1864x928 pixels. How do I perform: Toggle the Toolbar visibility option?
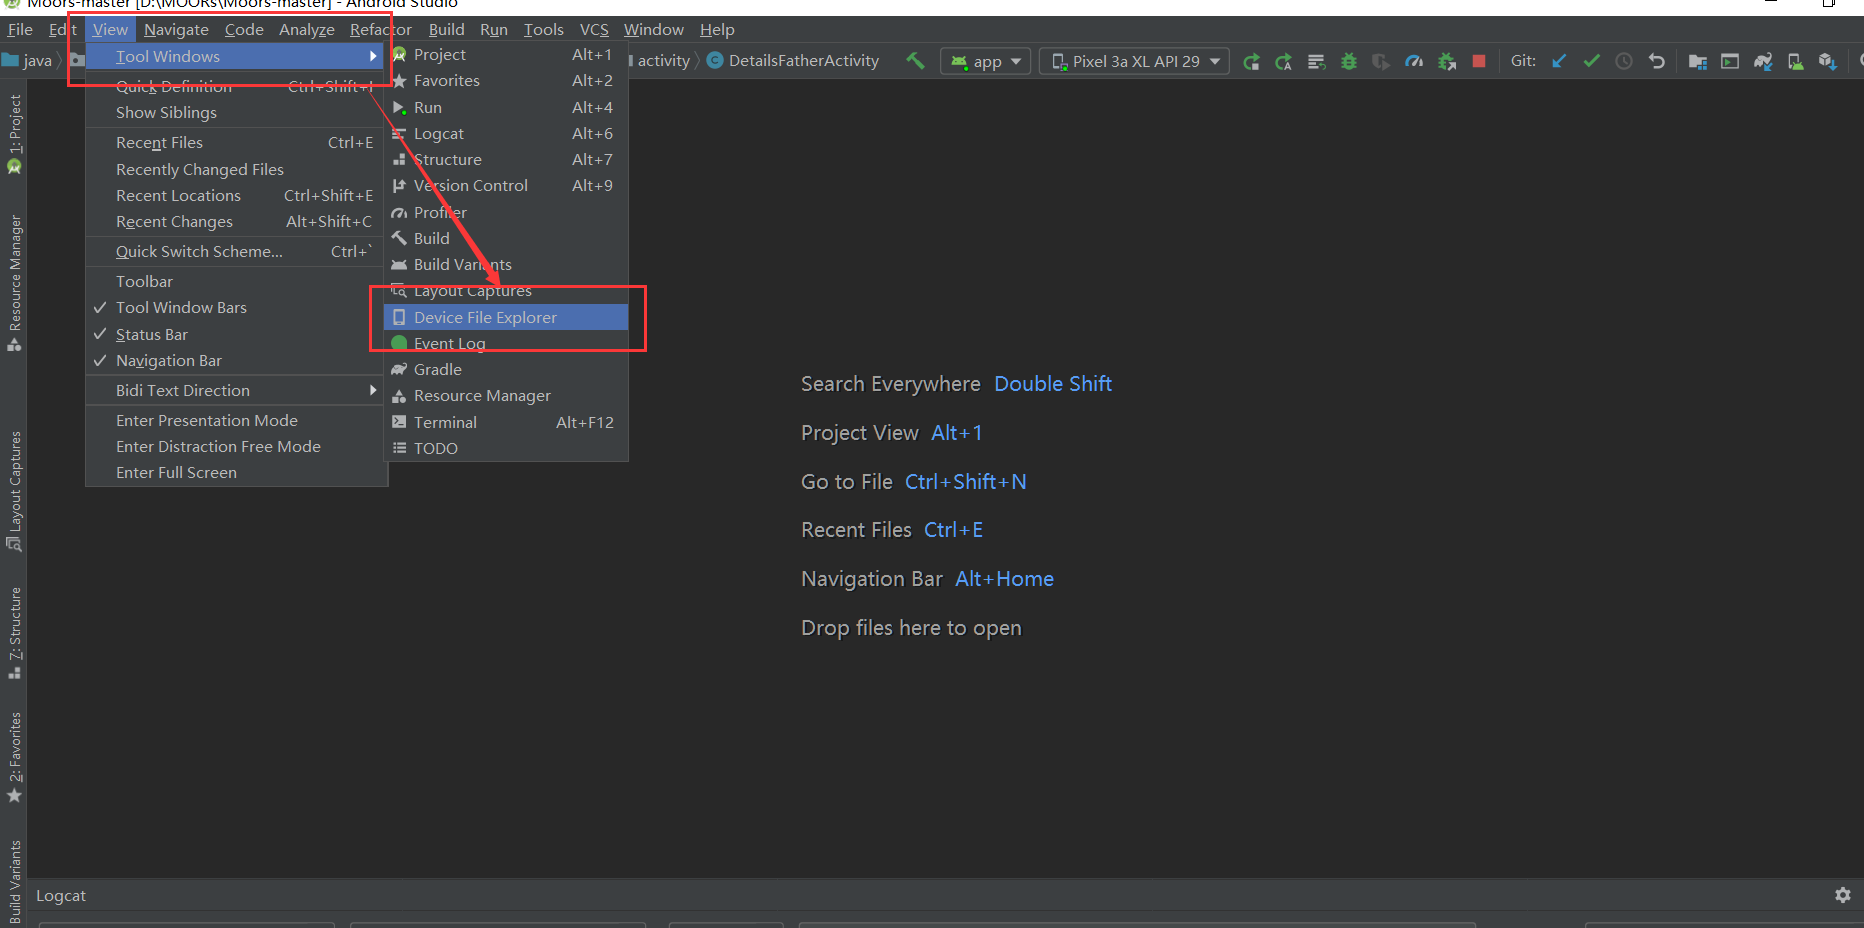236,282
